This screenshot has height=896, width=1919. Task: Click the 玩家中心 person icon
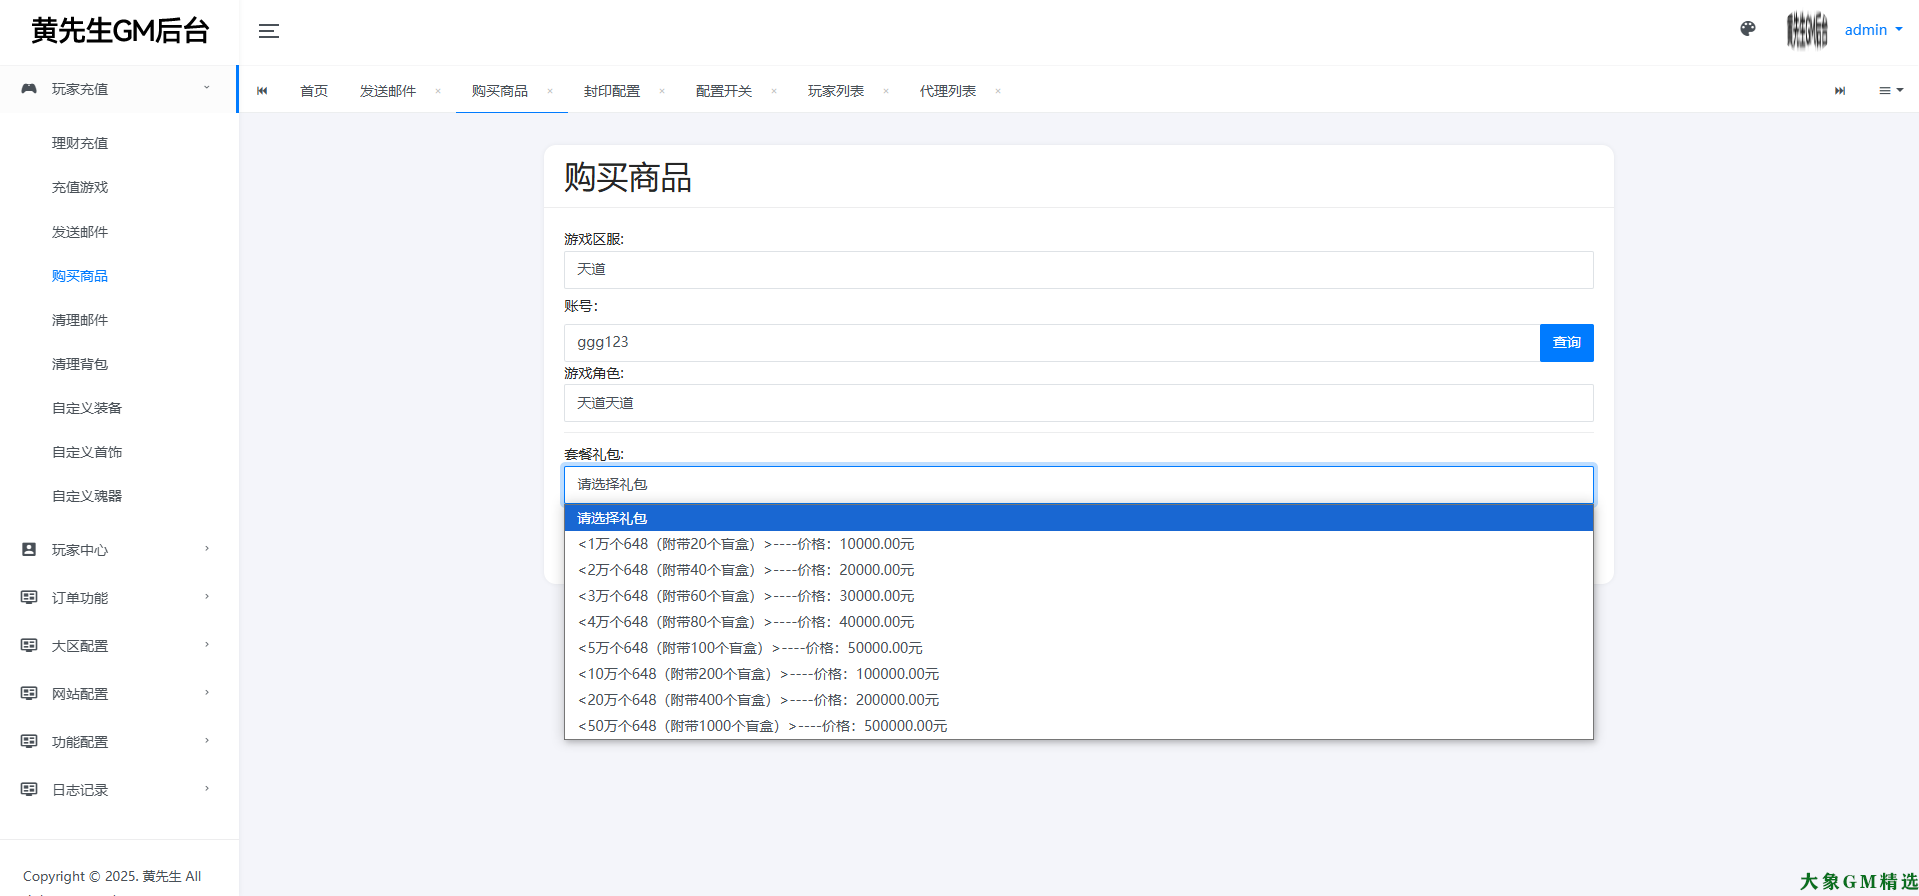pyautogui.click(x=29, y=549)
